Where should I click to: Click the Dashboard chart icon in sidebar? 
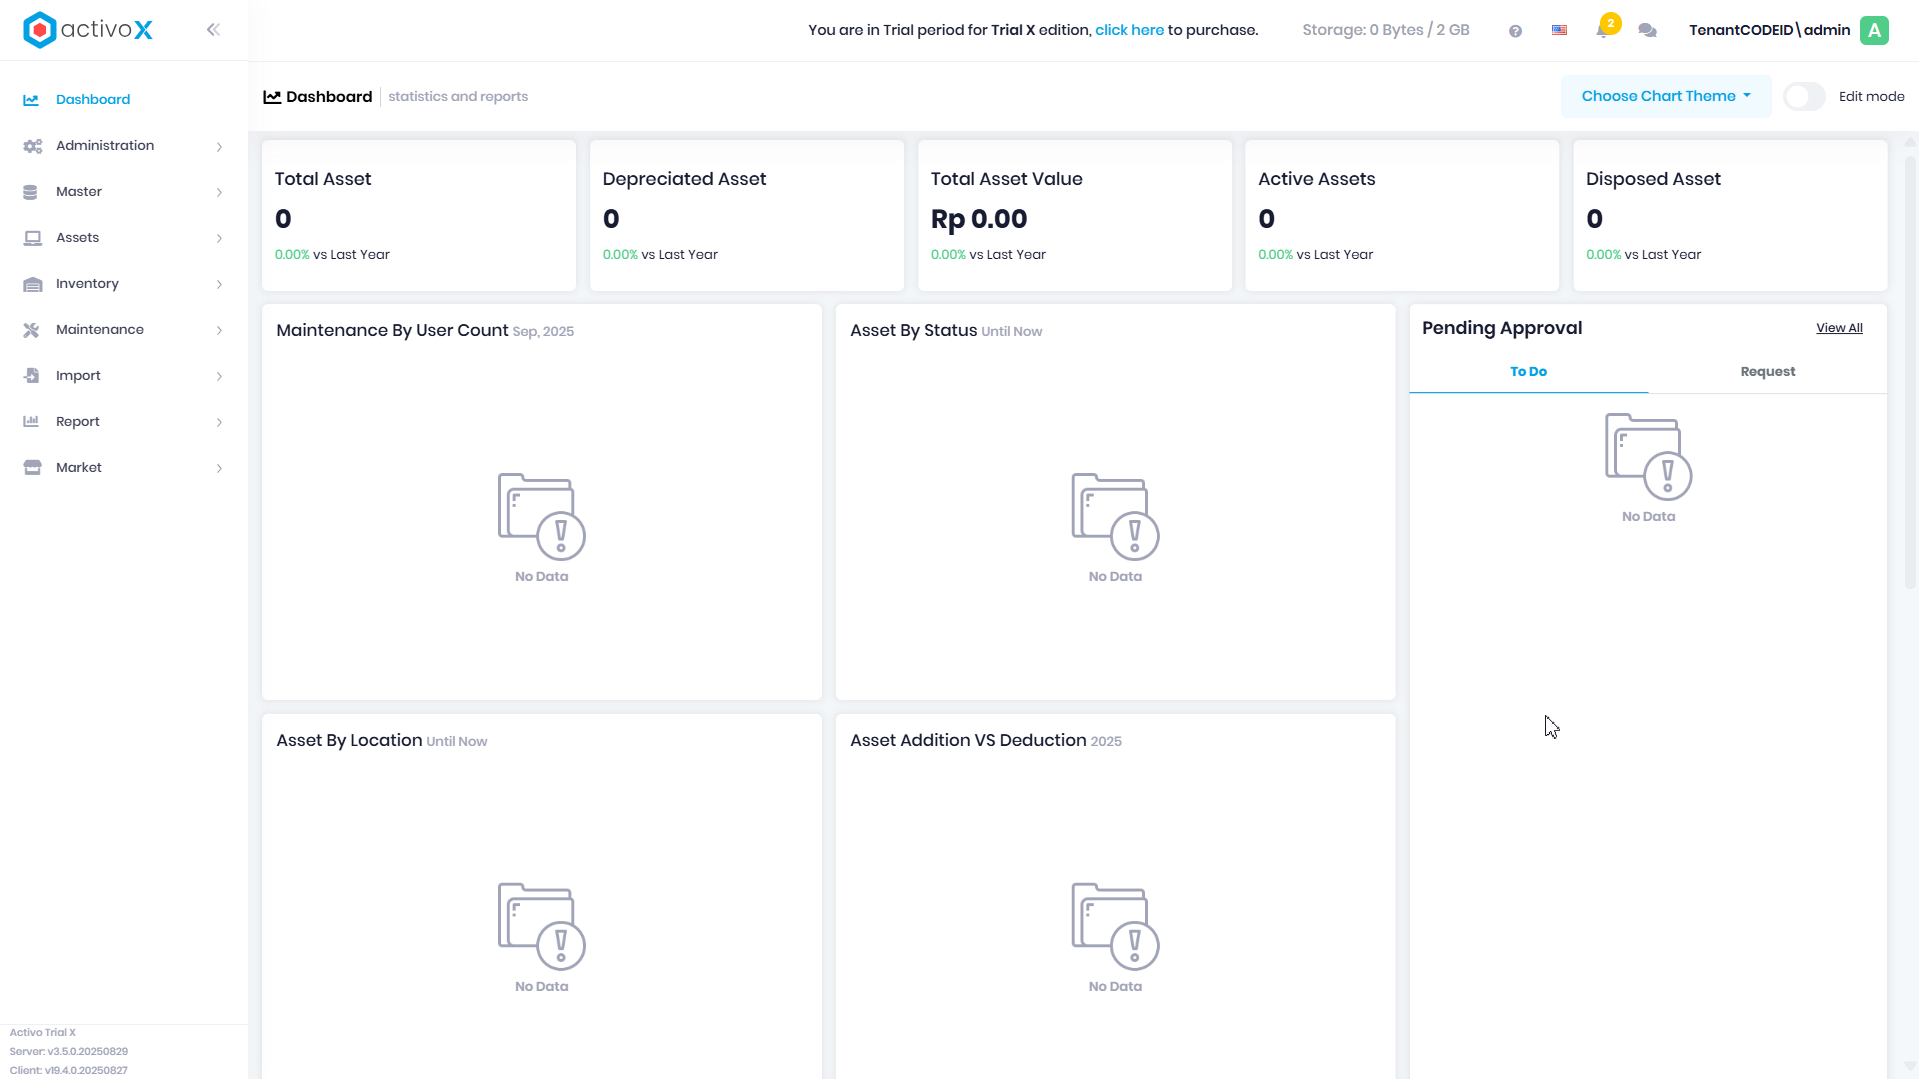coord(31,100)
